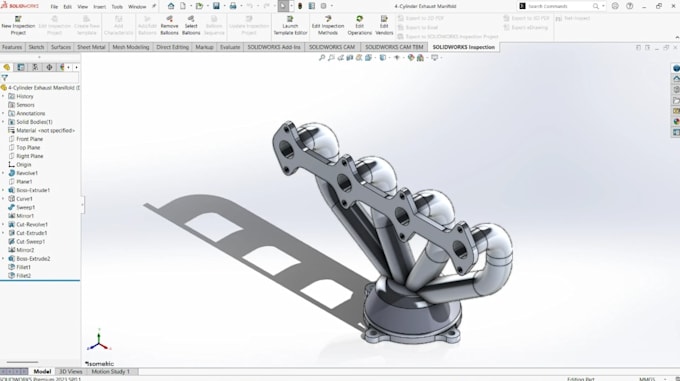This screenshot has width=680, height=381.
Task: Click the Previous View icon
Action: click(340, 58)
